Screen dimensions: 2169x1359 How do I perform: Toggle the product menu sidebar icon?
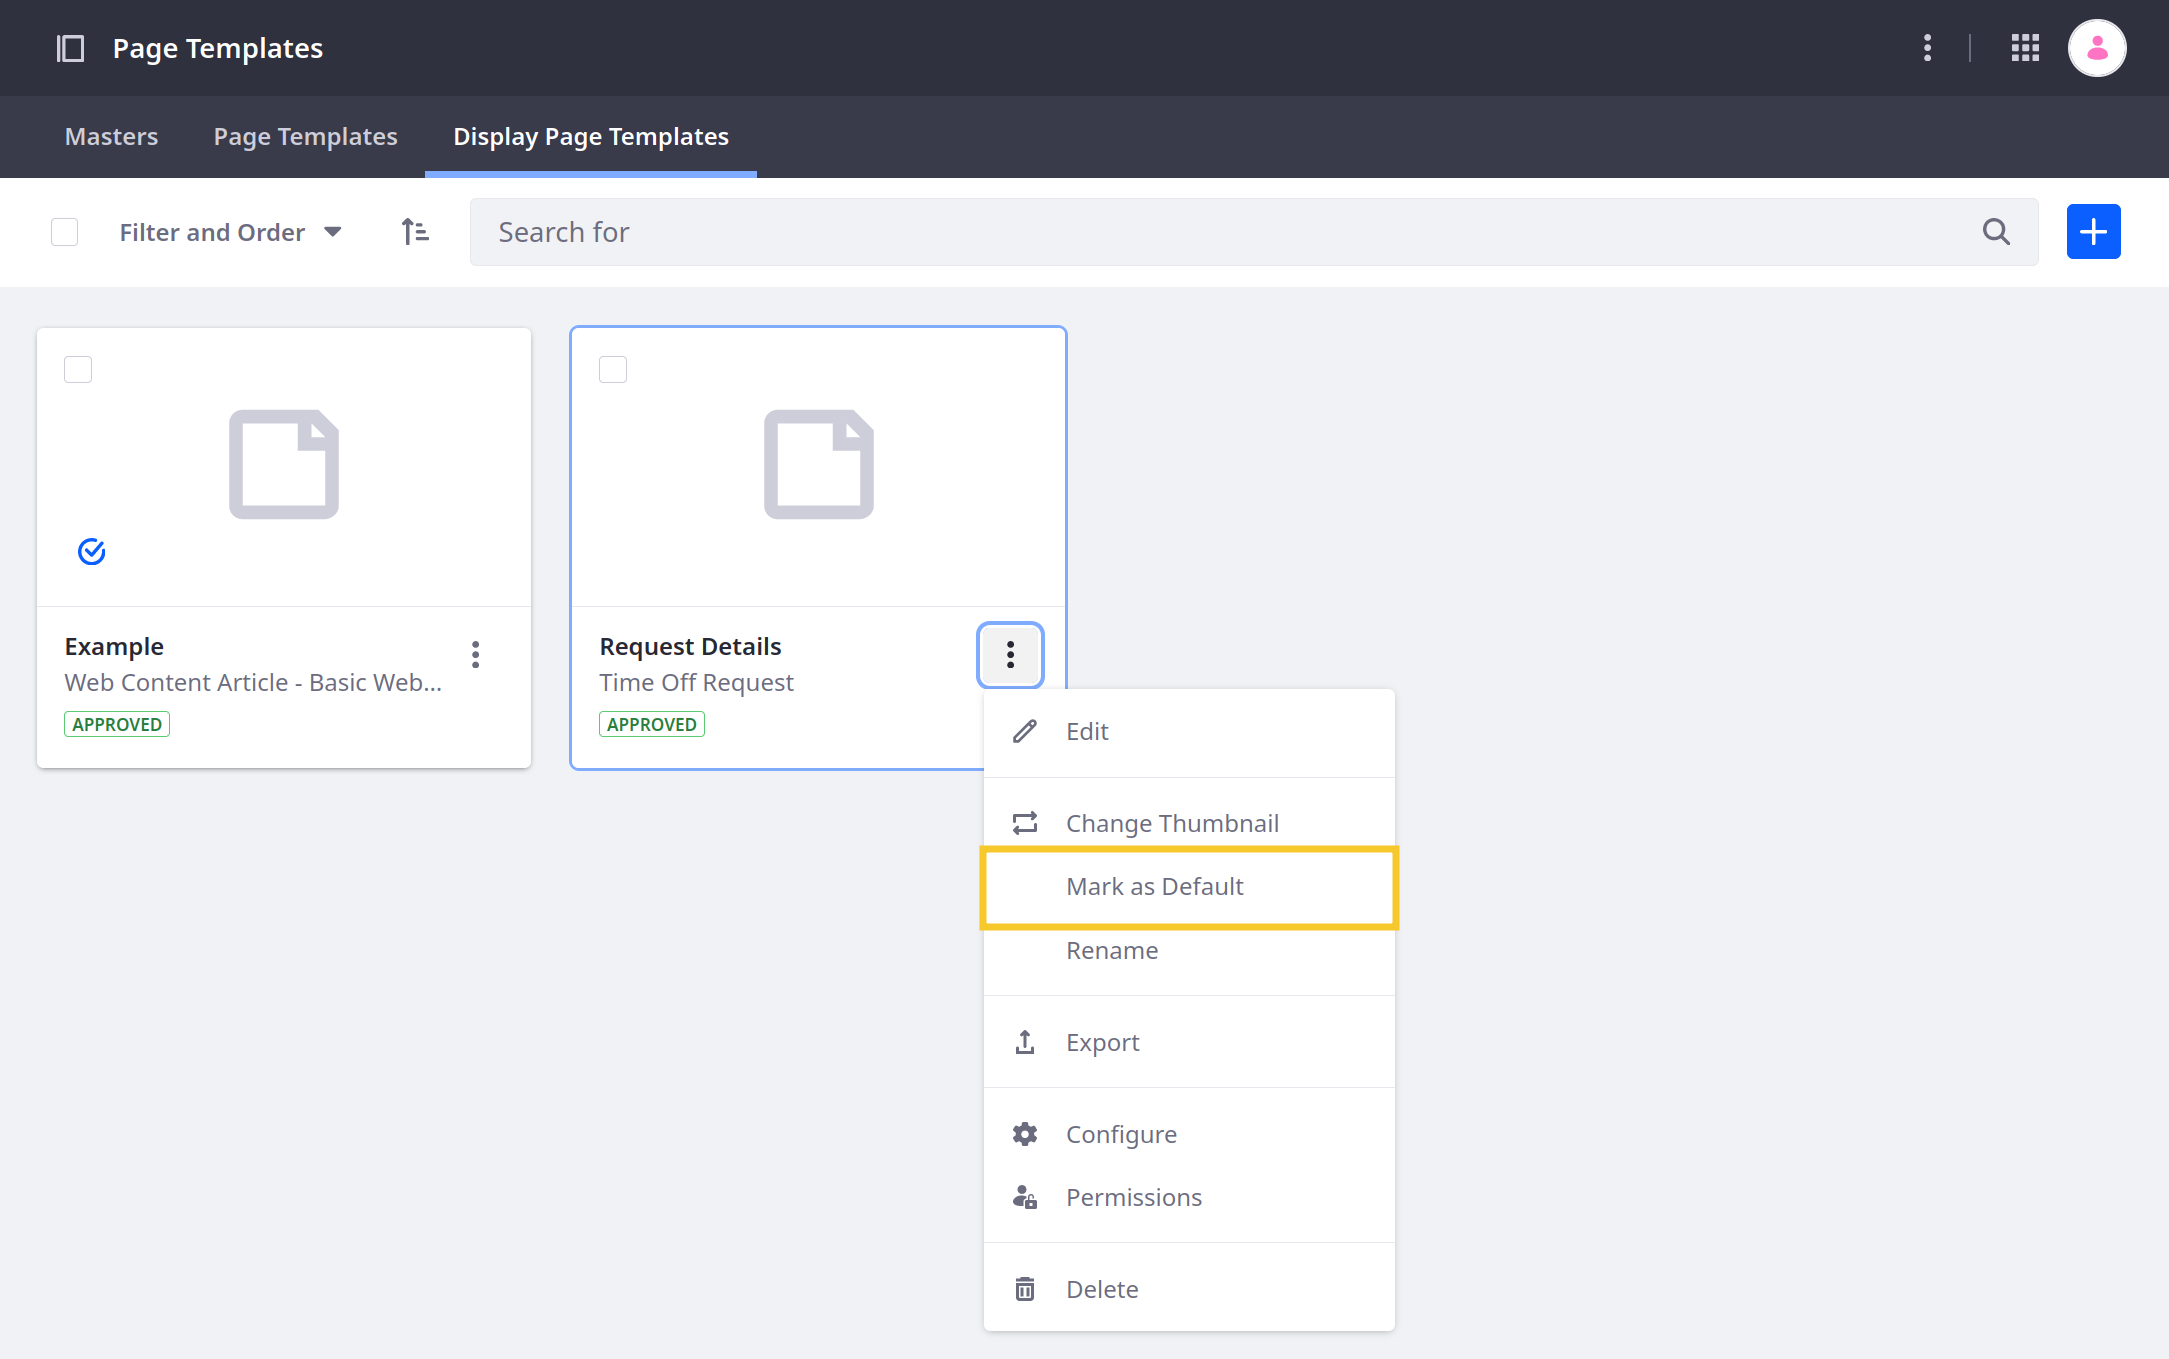[70, 48]
